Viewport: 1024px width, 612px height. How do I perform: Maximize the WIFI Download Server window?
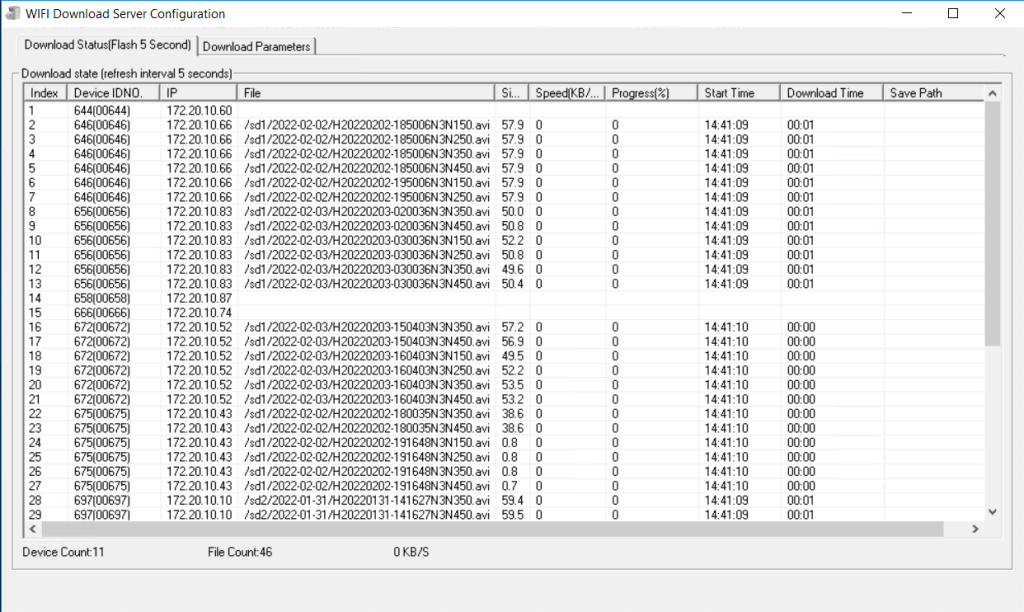click(952, 14)
